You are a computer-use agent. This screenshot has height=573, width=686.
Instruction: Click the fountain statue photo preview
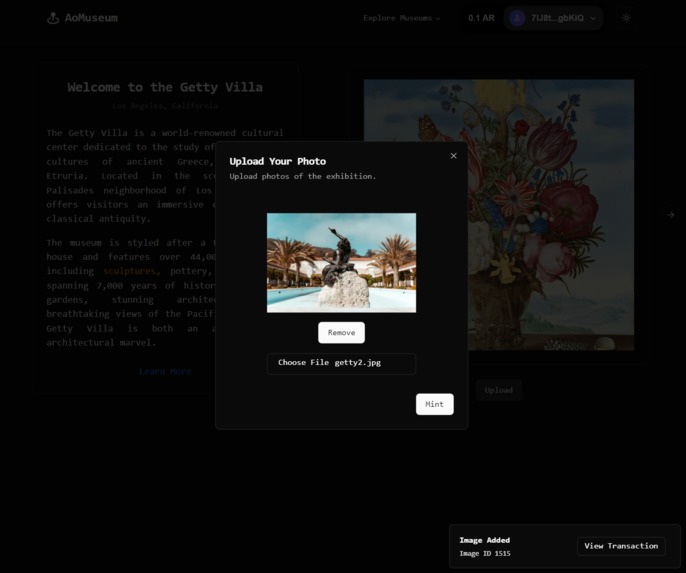[341, 262]
